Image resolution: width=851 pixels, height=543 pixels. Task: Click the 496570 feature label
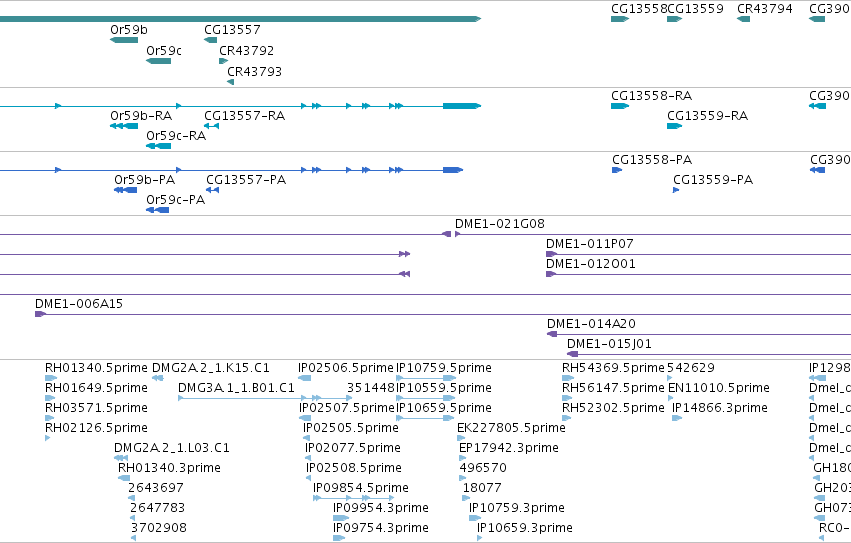483,468
